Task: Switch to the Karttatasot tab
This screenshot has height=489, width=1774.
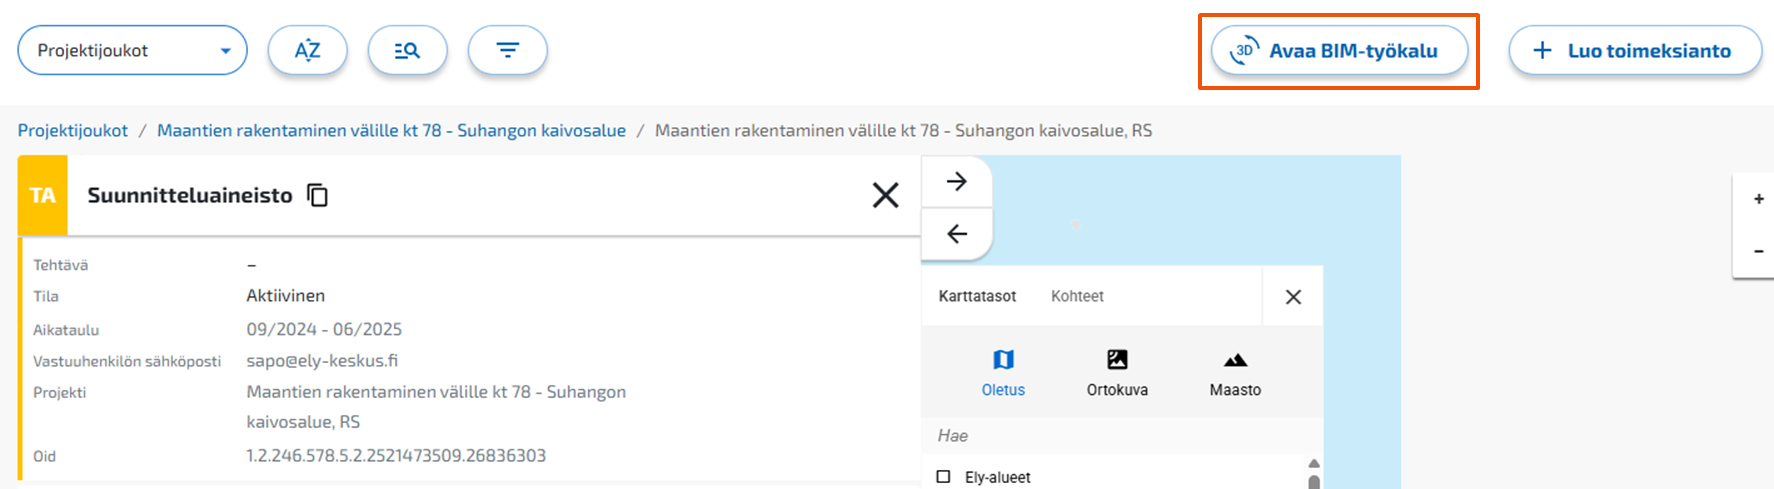Action: pyautogui.click(x=977, y=296)
